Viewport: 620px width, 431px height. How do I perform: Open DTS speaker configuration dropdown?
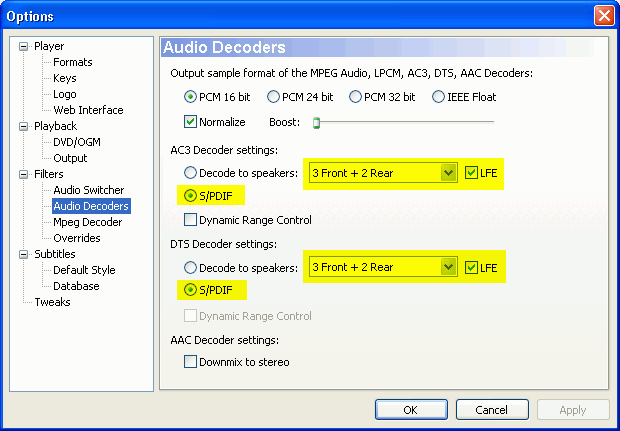449,267
